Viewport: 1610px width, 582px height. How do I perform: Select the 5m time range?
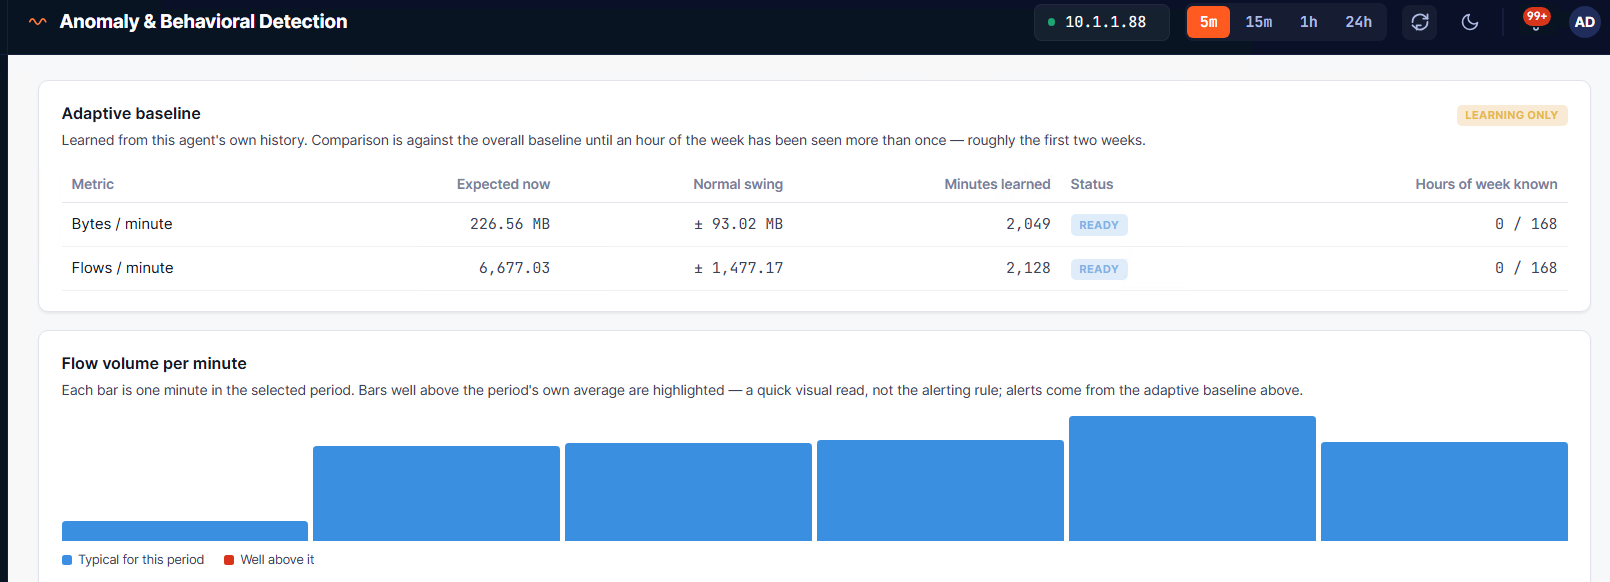click(1208, 22)
